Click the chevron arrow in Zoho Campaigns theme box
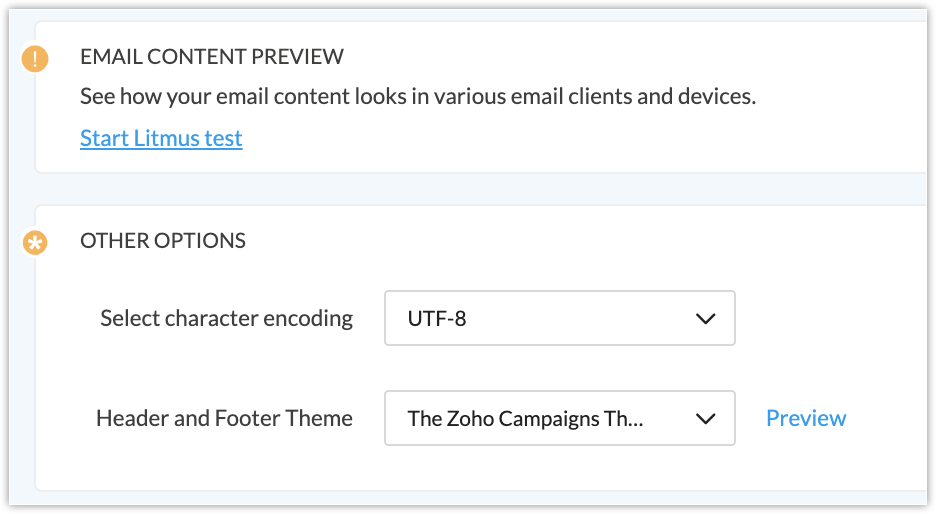This screenshot has height=514, width=936. pos(706,418)
